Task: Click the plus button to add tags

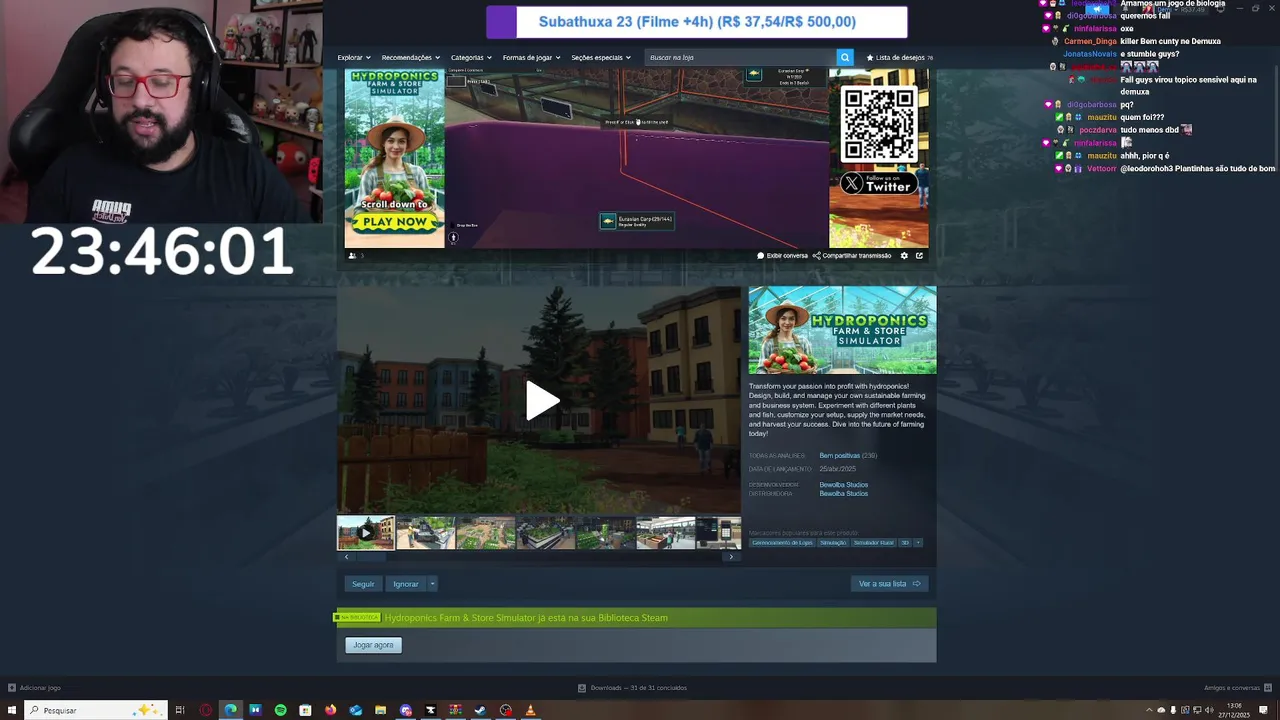Action: [918, 542]
